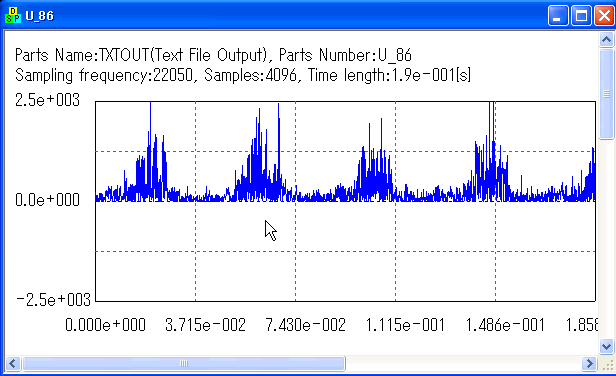Click the Parts Name:TXTOUT header text
Viewport: 616px width, 376px height.
(82, 55)
